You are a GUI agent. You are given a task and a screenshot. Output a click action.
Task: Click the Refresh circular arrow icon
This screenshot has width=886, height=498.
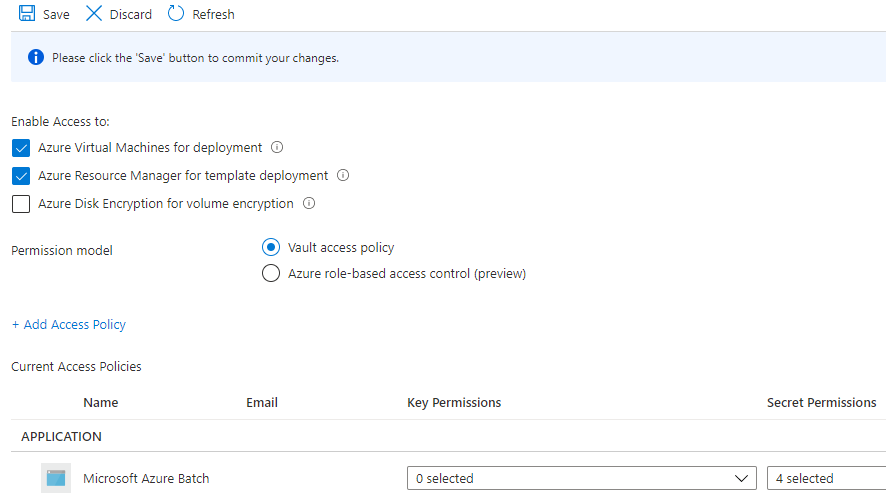[x=176, y=14]
